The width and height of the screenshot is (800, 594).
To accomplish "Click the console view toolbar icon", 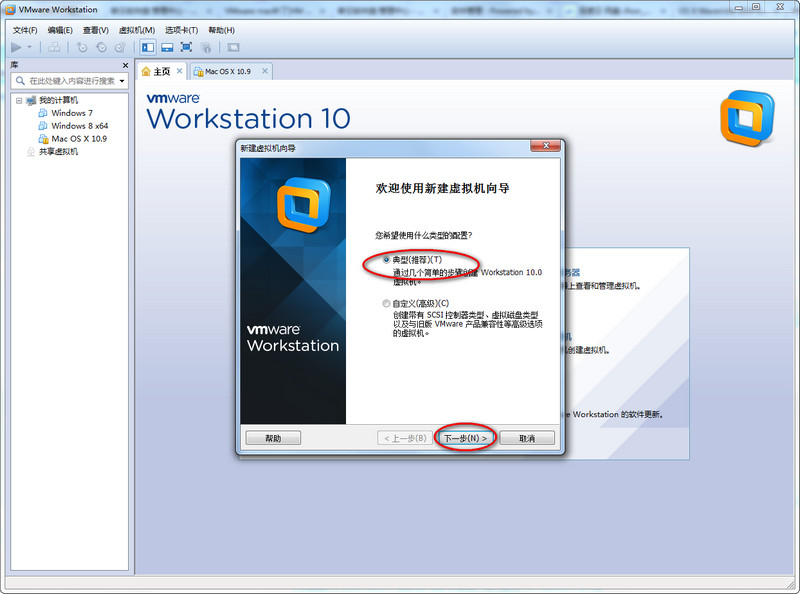I will (233, 47).
